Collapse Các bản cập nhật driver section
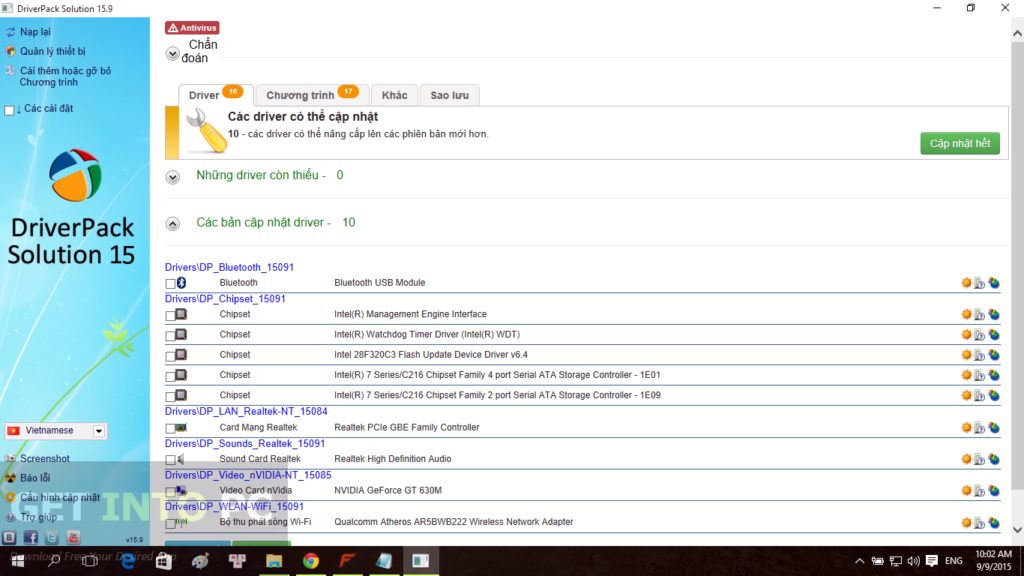 point(172,224)
